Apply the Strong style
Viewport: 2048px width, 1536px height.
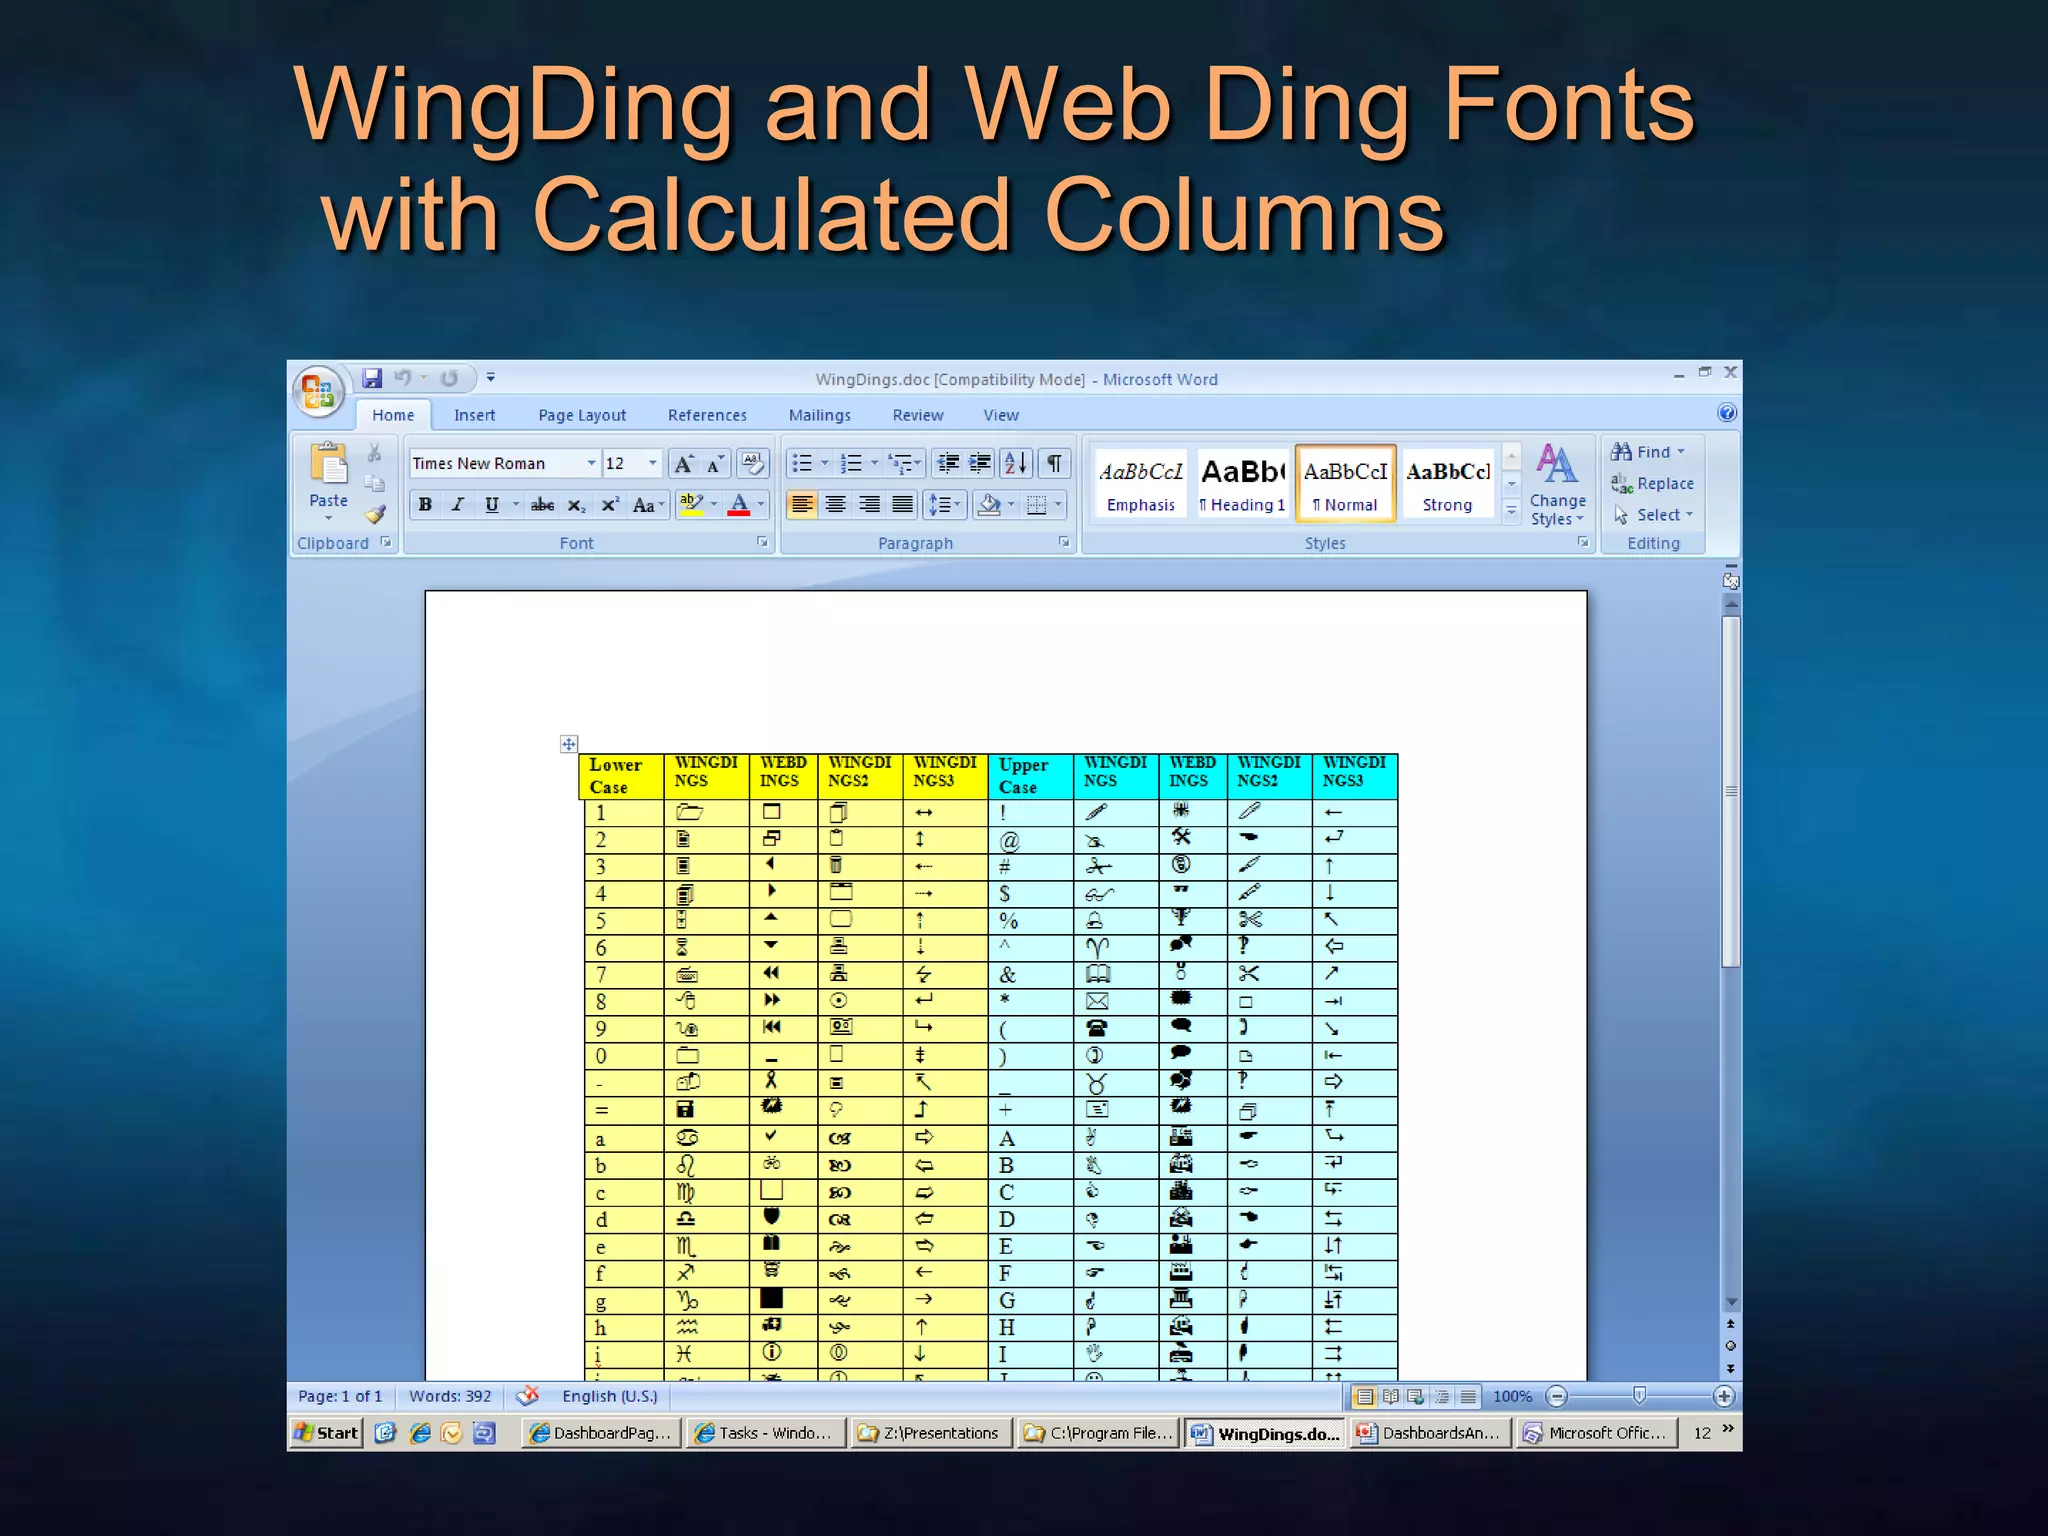(1447, 484)
